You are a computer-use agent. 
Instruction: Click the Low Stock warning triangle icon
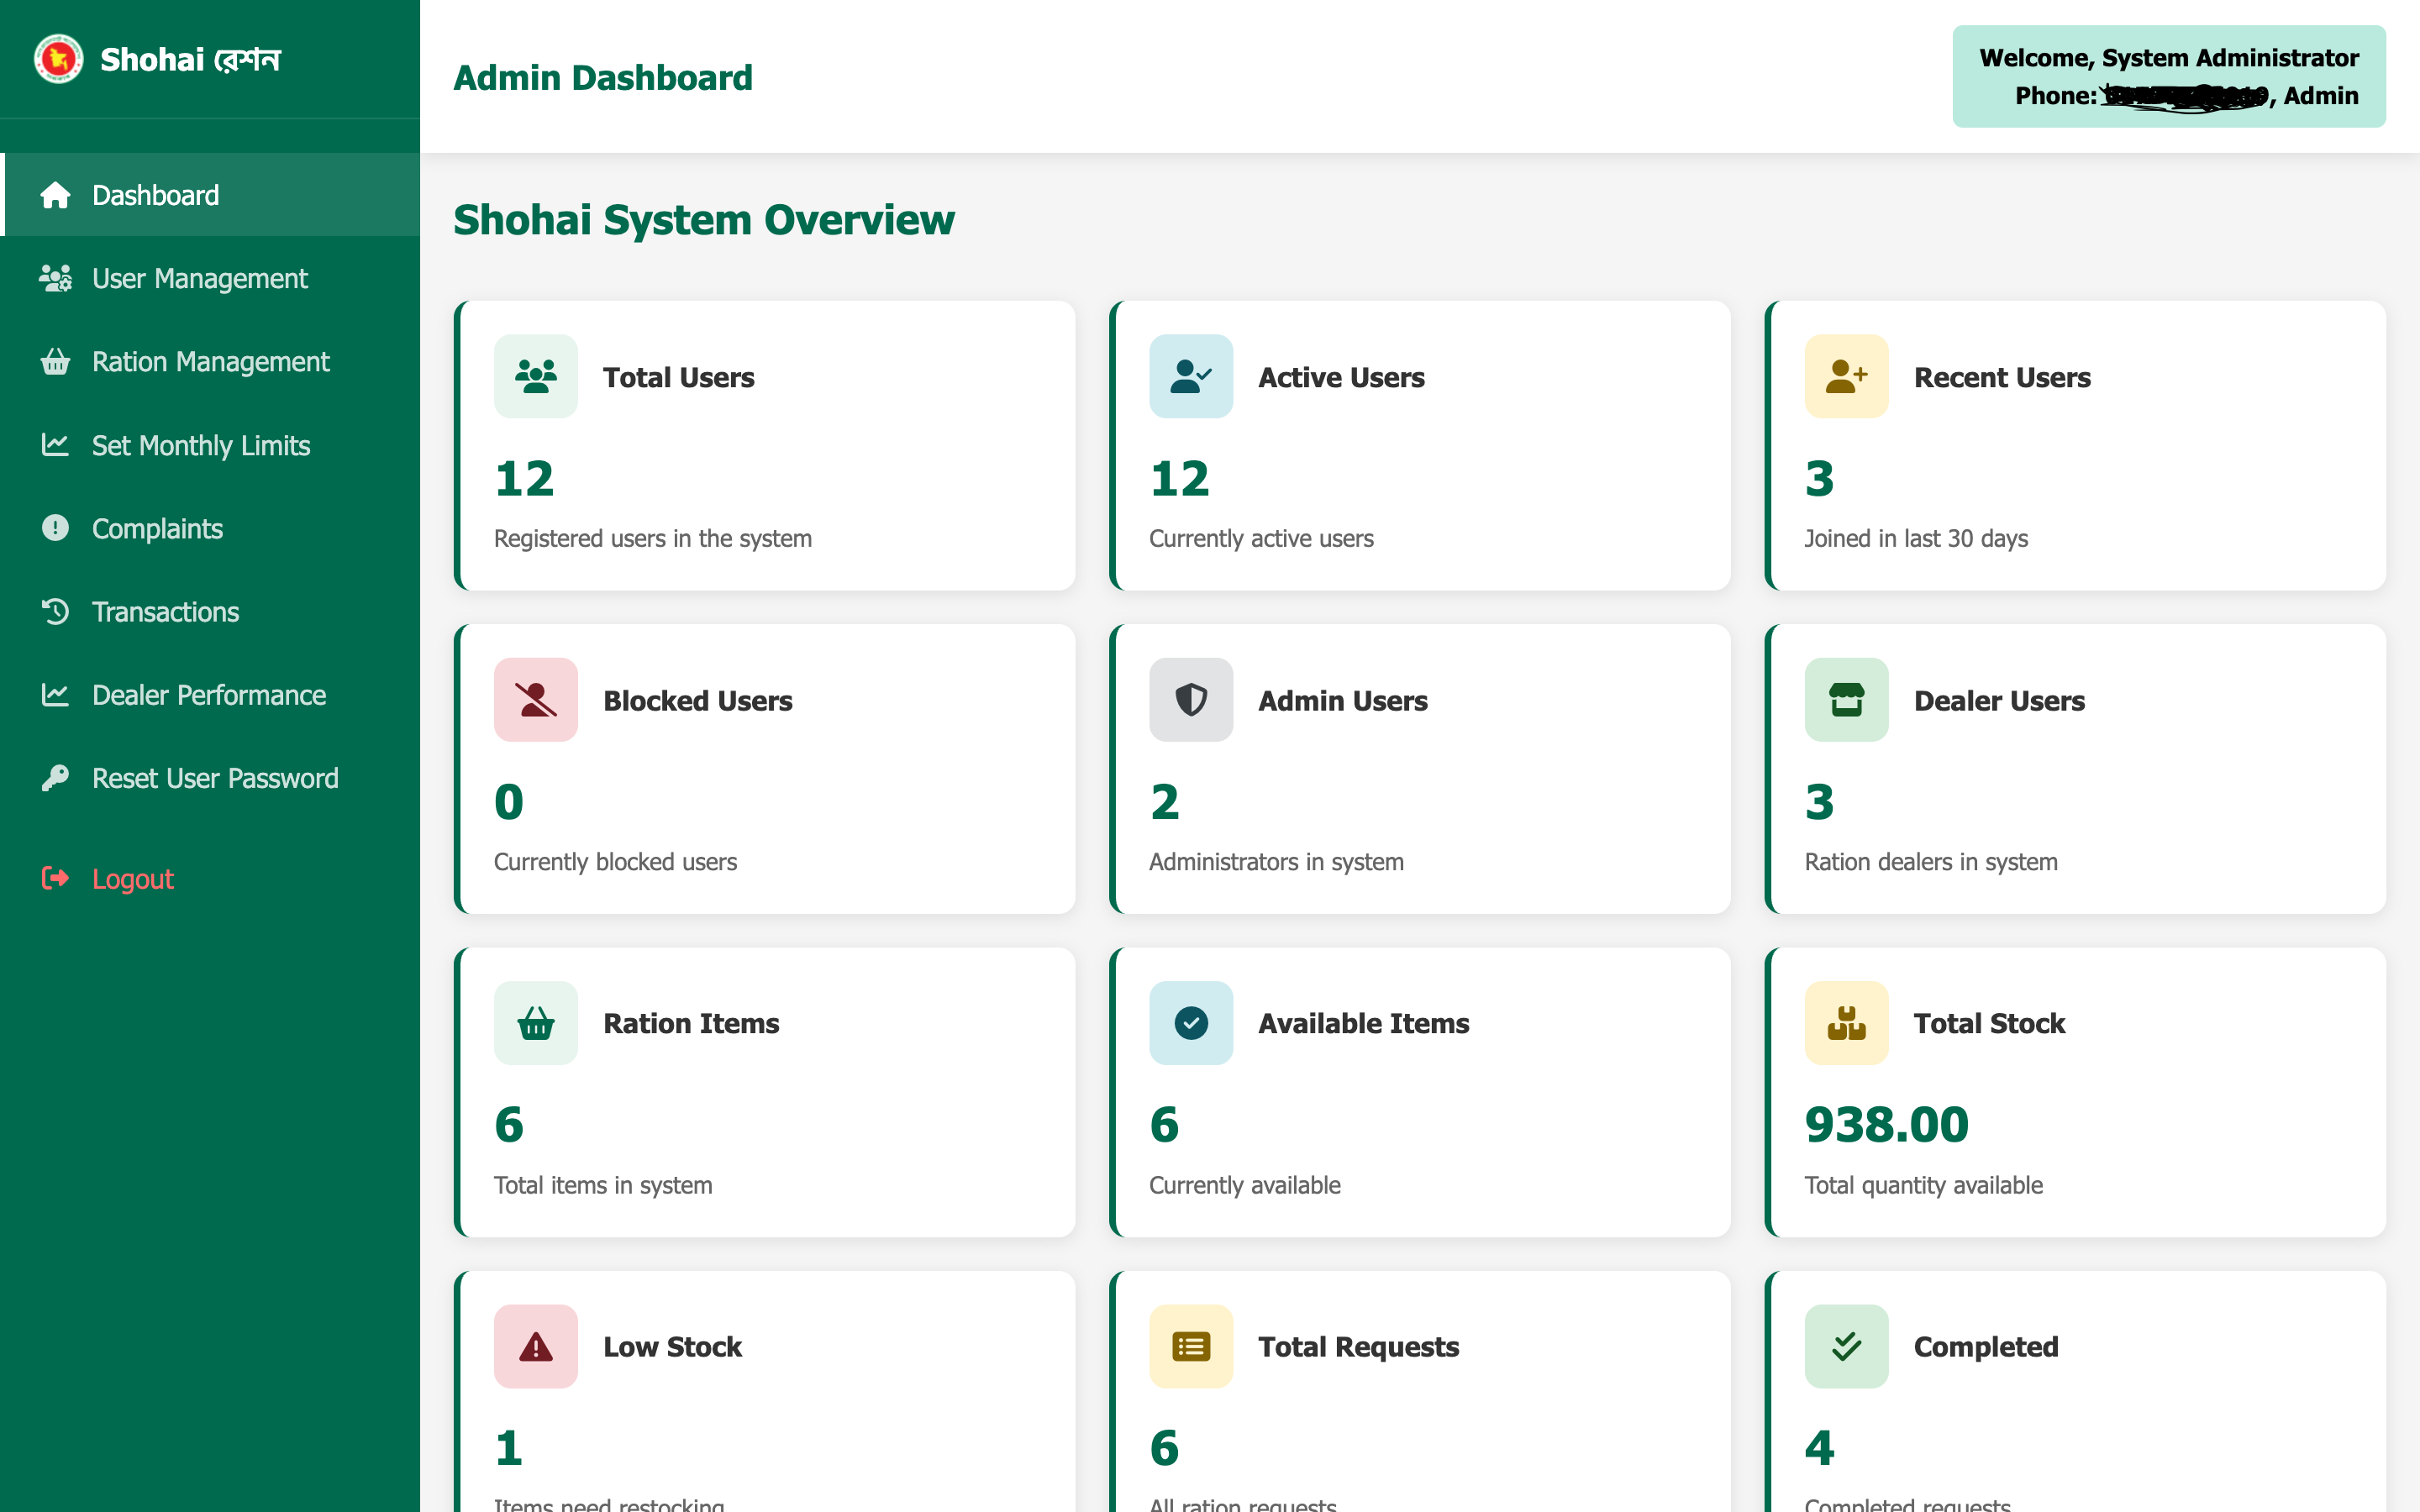[x=536, y=1346]
